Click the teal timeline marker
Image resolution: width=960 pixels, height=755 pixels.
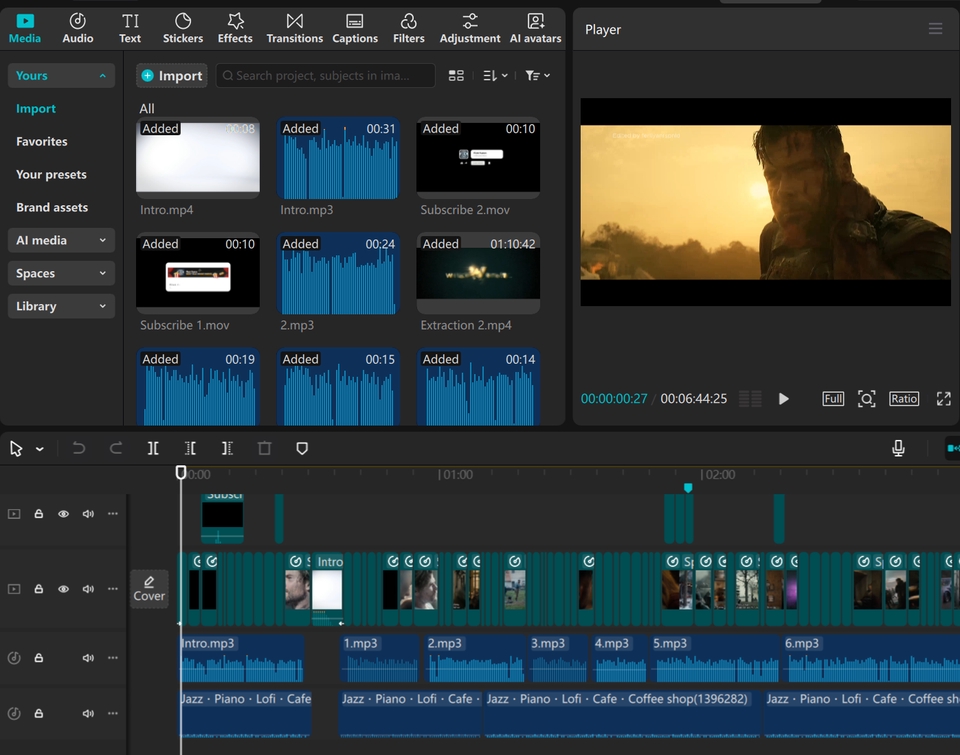[x=688, y=487]
